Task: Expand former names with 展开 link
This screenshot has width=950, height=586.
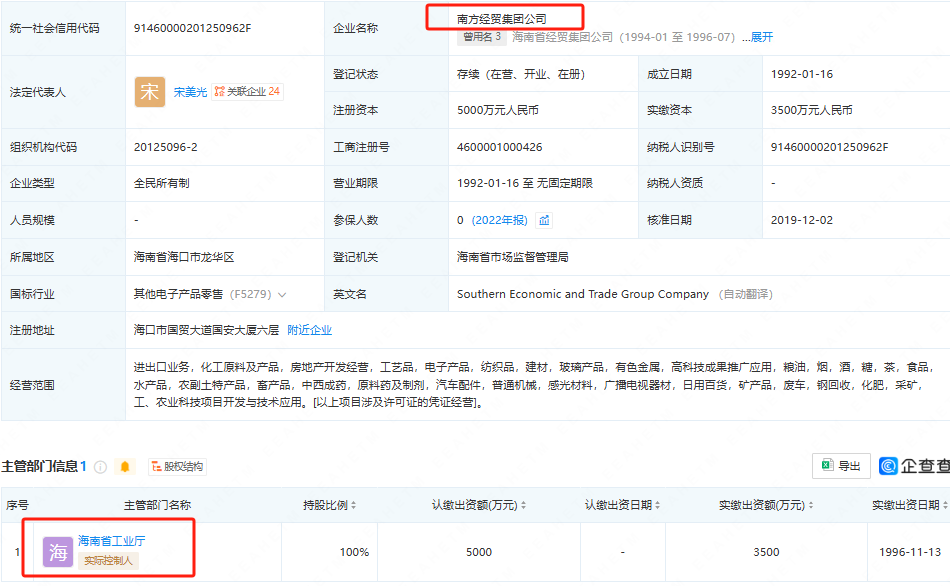Action: coord(762,38)
